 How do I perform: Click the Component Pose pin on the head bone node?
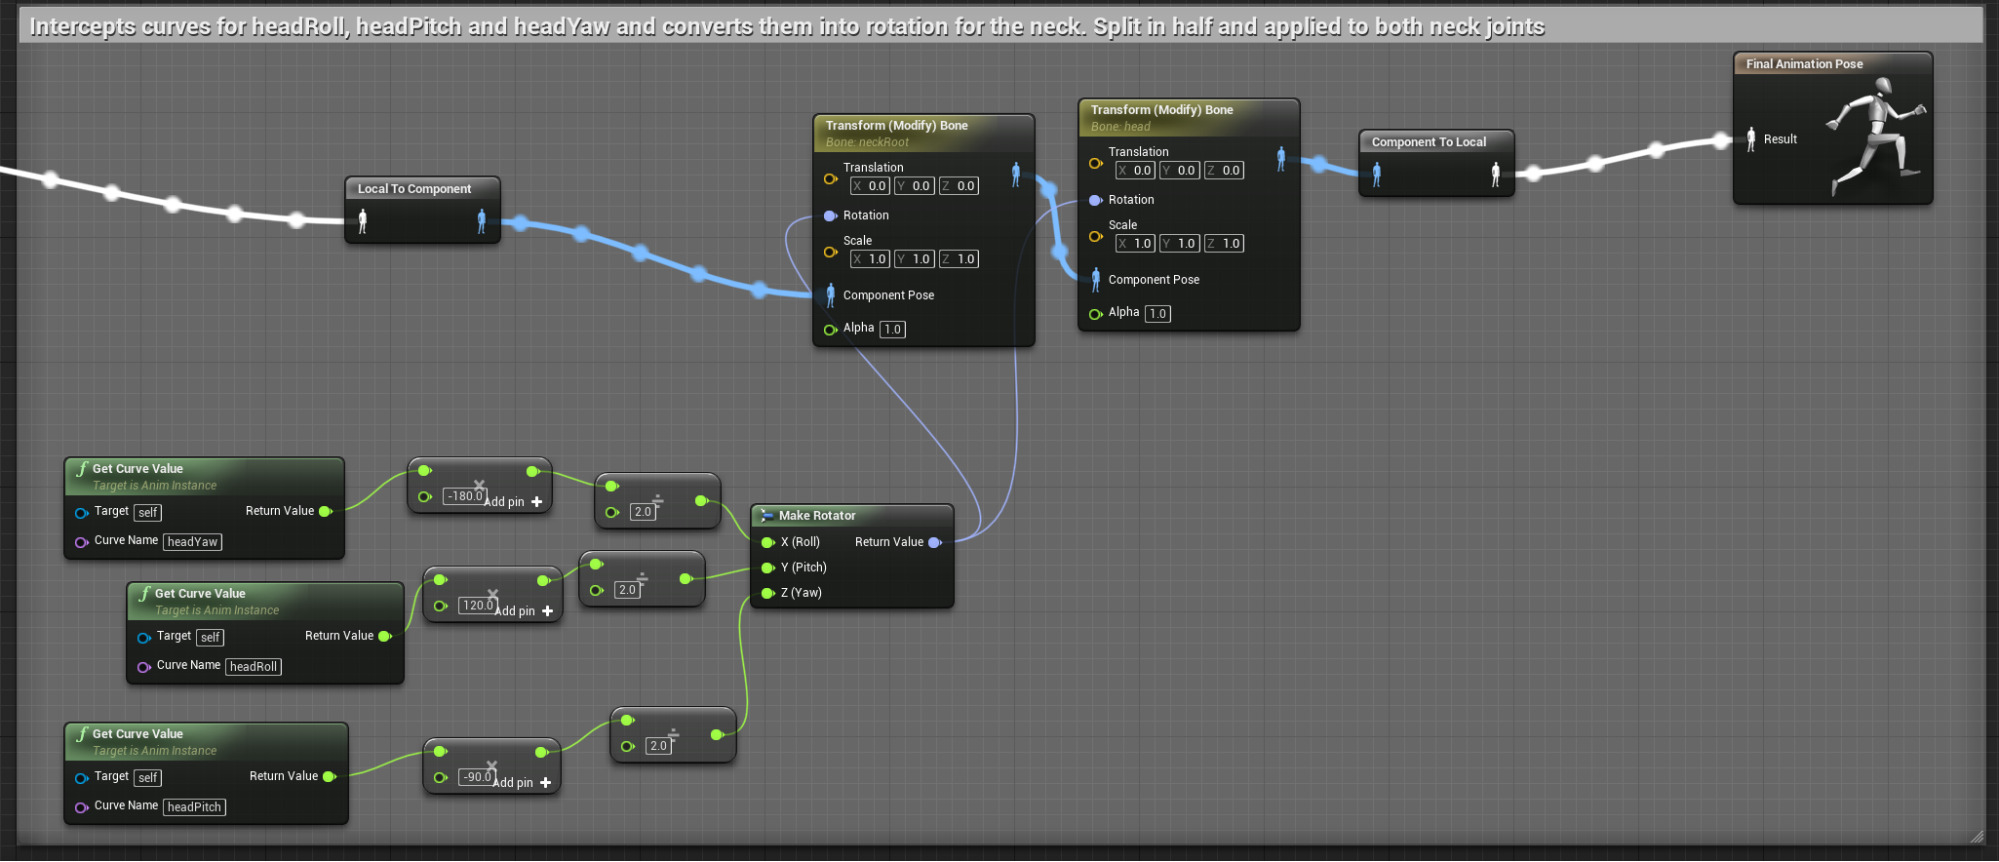click(x=1095, y=280)
